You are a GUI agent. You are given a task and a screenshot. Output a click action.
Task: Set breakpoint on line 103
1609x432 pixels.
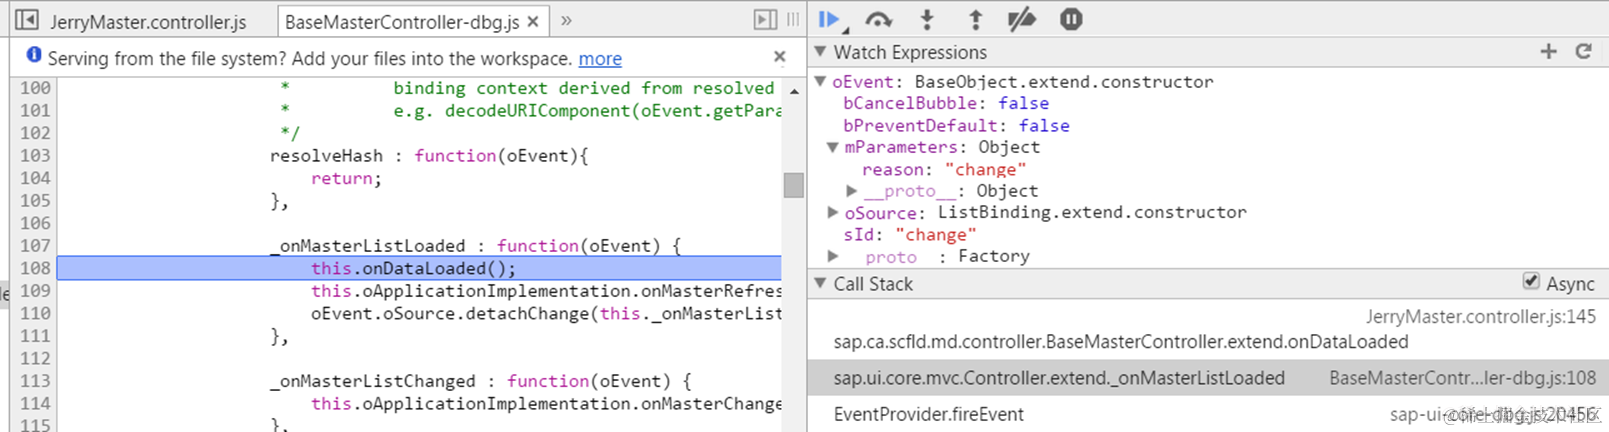pos(34,156)
